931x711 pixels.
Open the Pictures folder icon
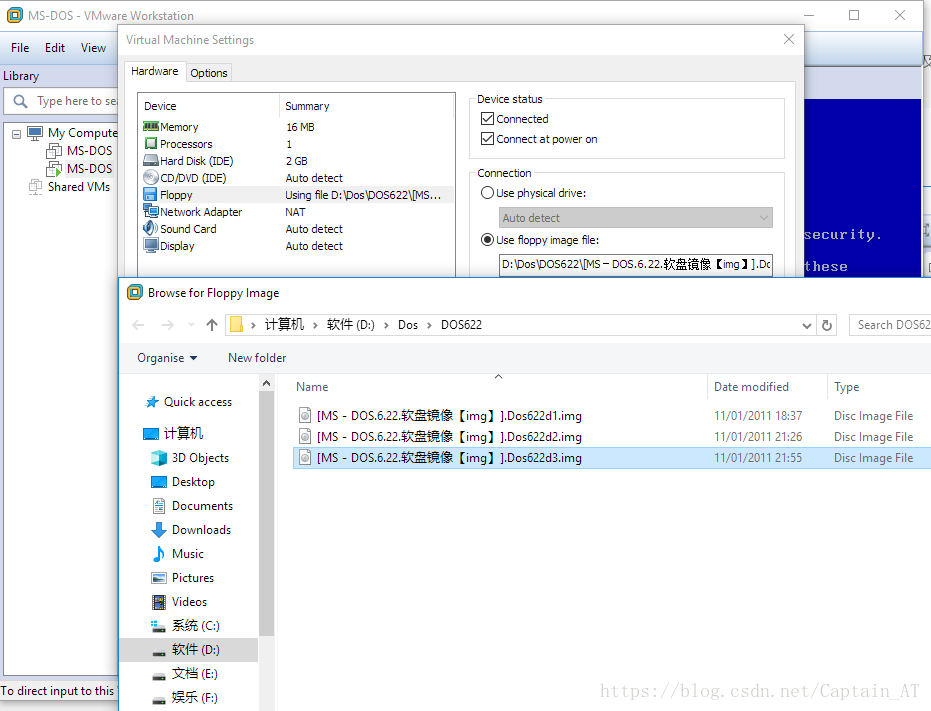(159, 577)
